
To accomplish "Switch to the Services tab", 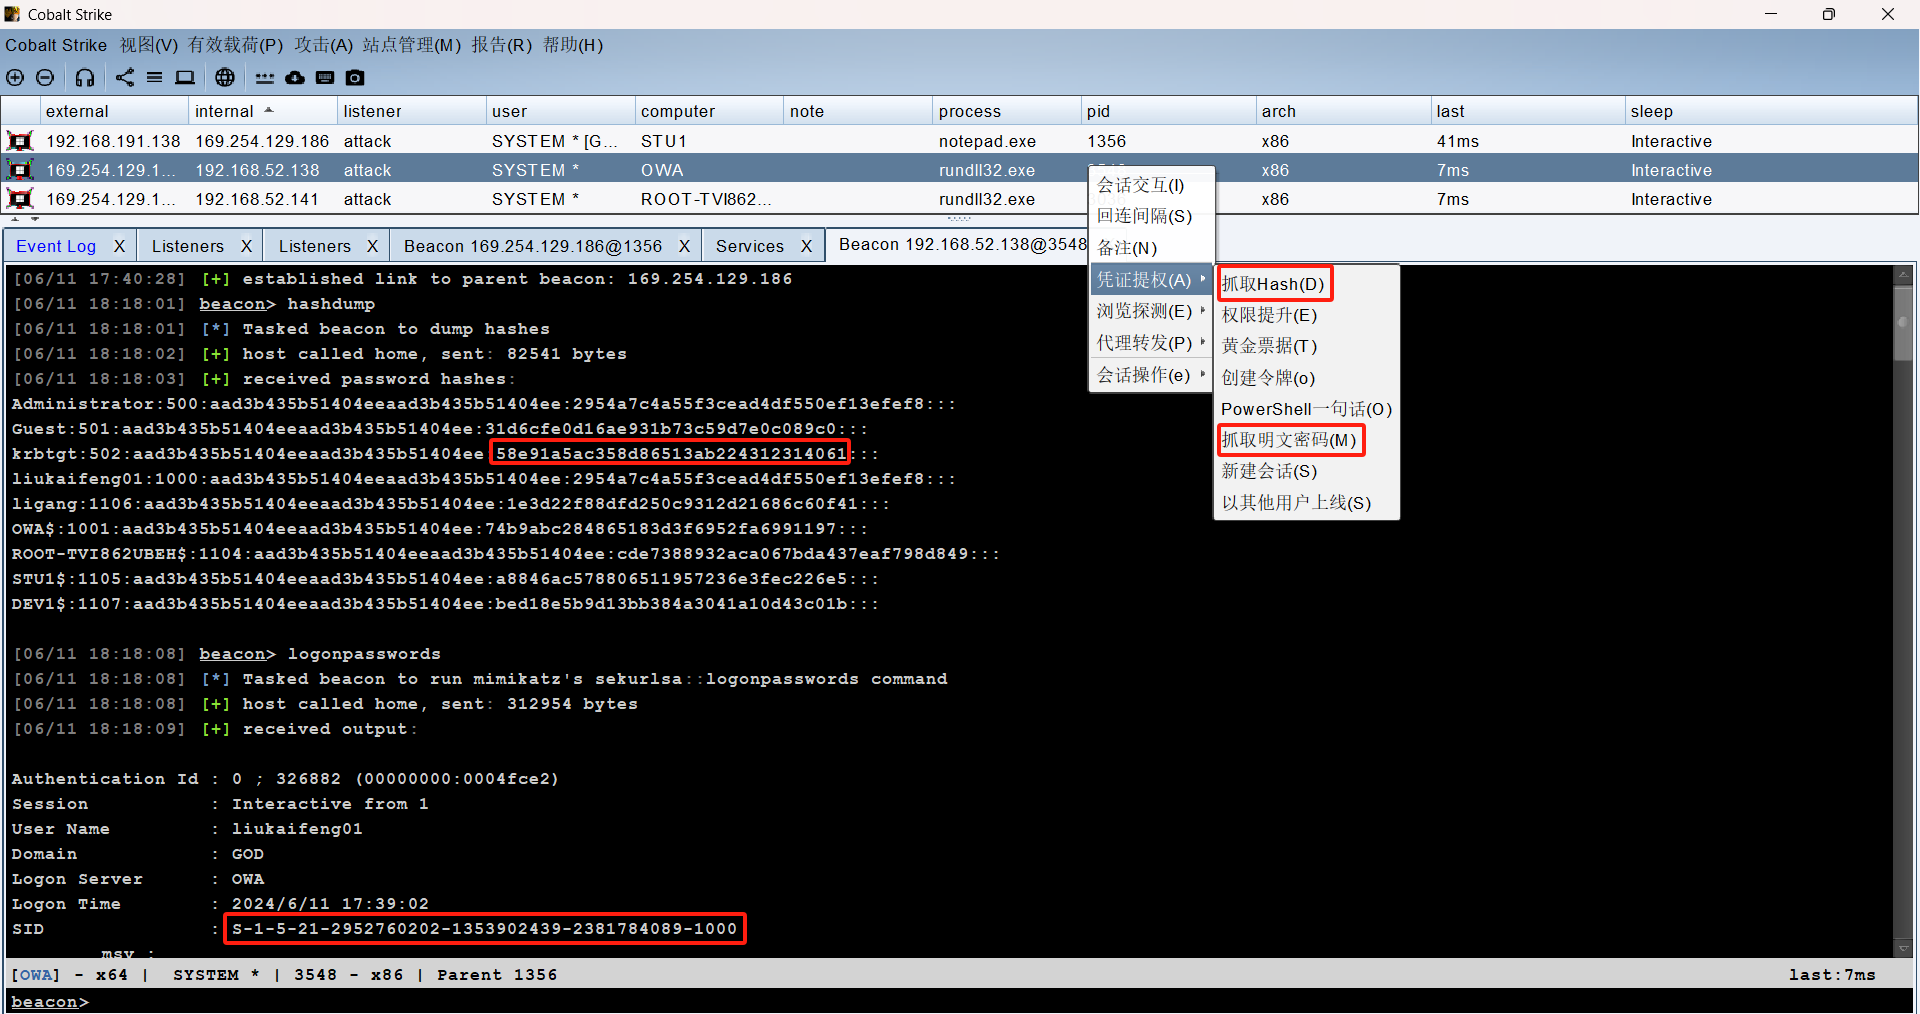I will pos(750,246).
